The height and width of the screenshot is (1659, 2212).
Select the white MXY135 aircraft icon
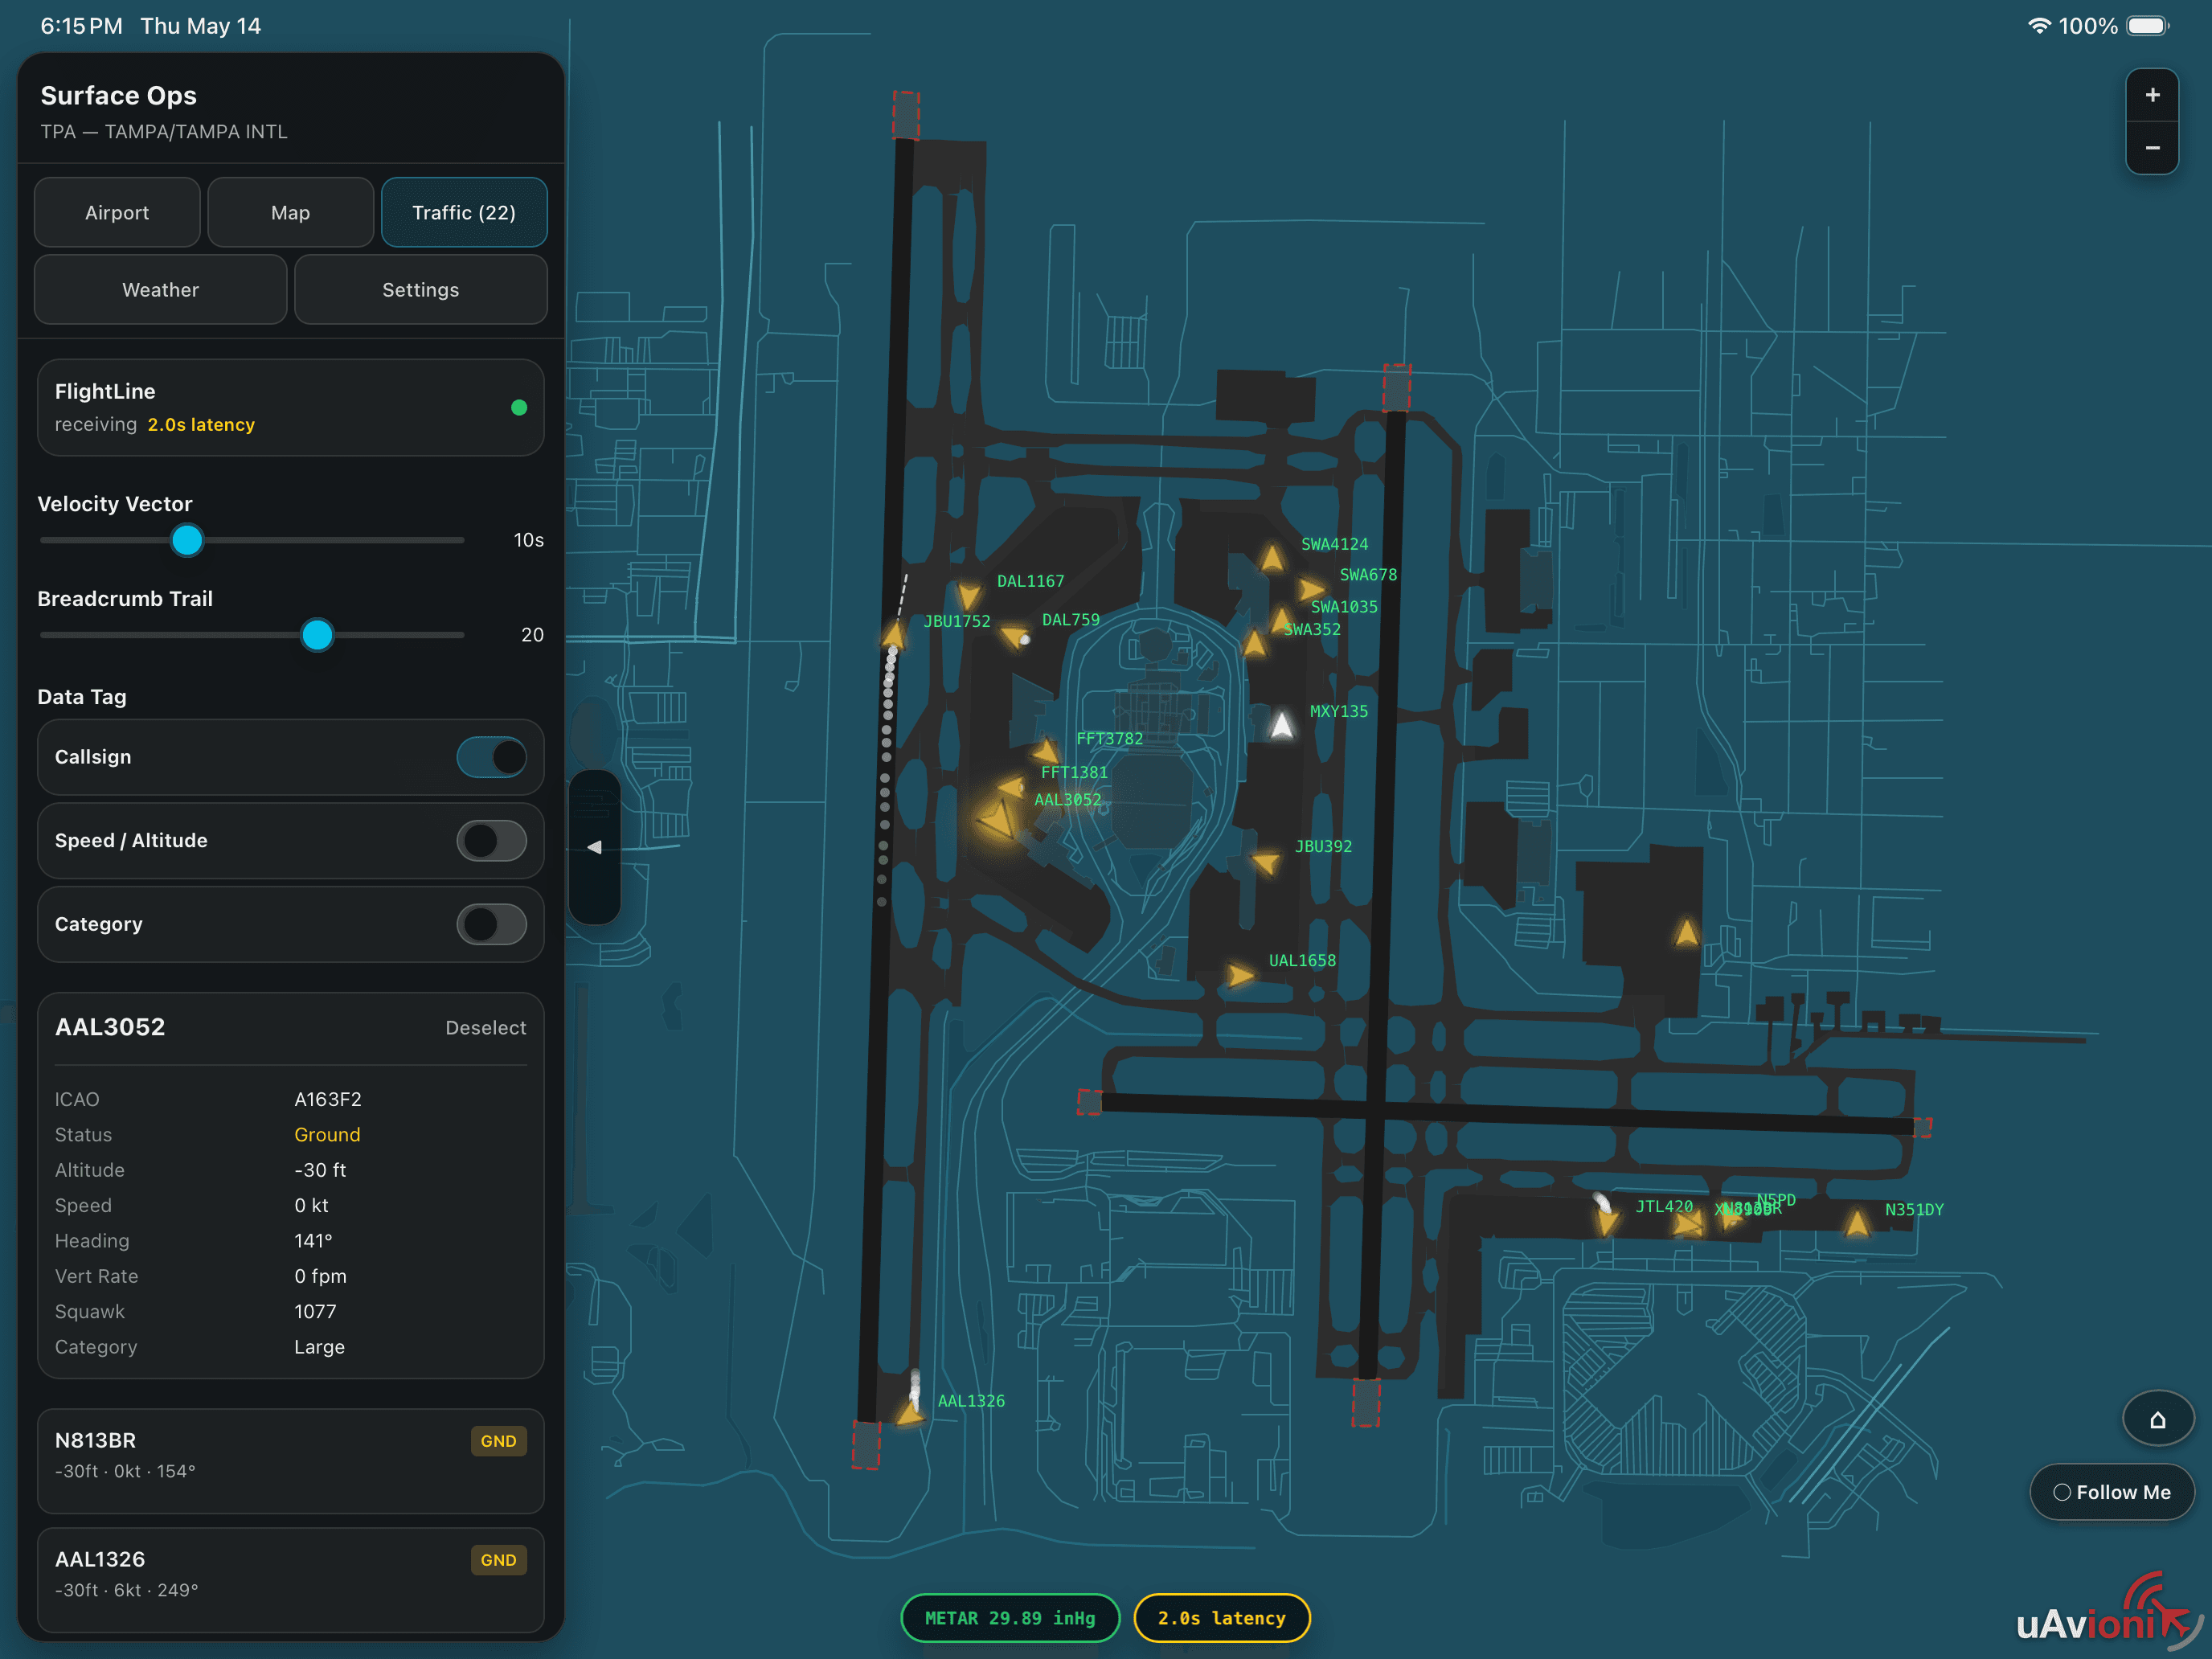(x=1282, y=725)
